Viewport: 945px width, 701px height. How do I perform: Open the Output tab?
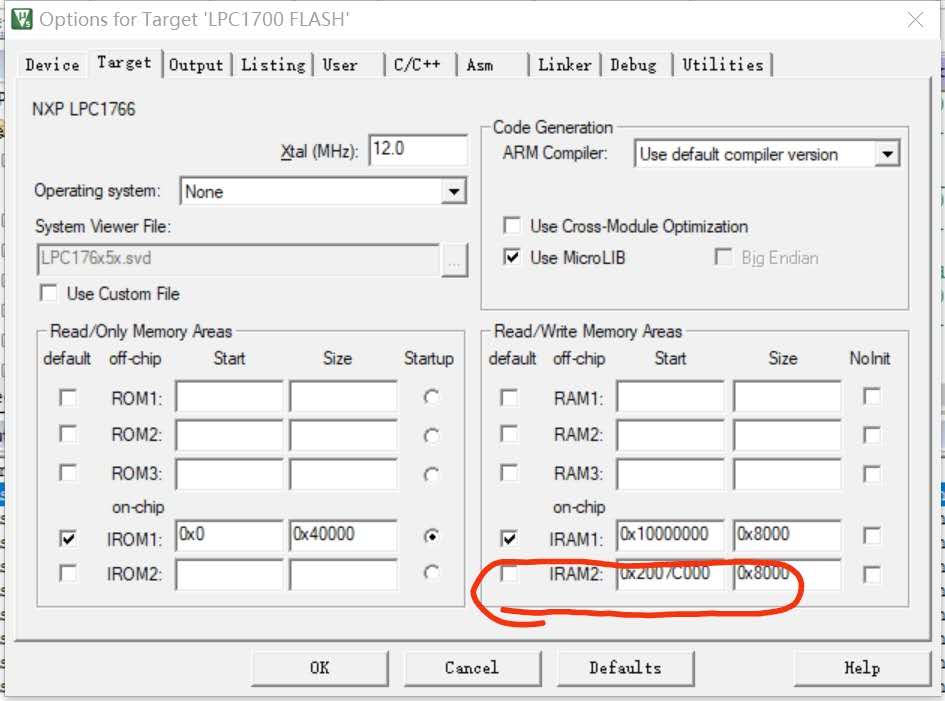(196, 64)
